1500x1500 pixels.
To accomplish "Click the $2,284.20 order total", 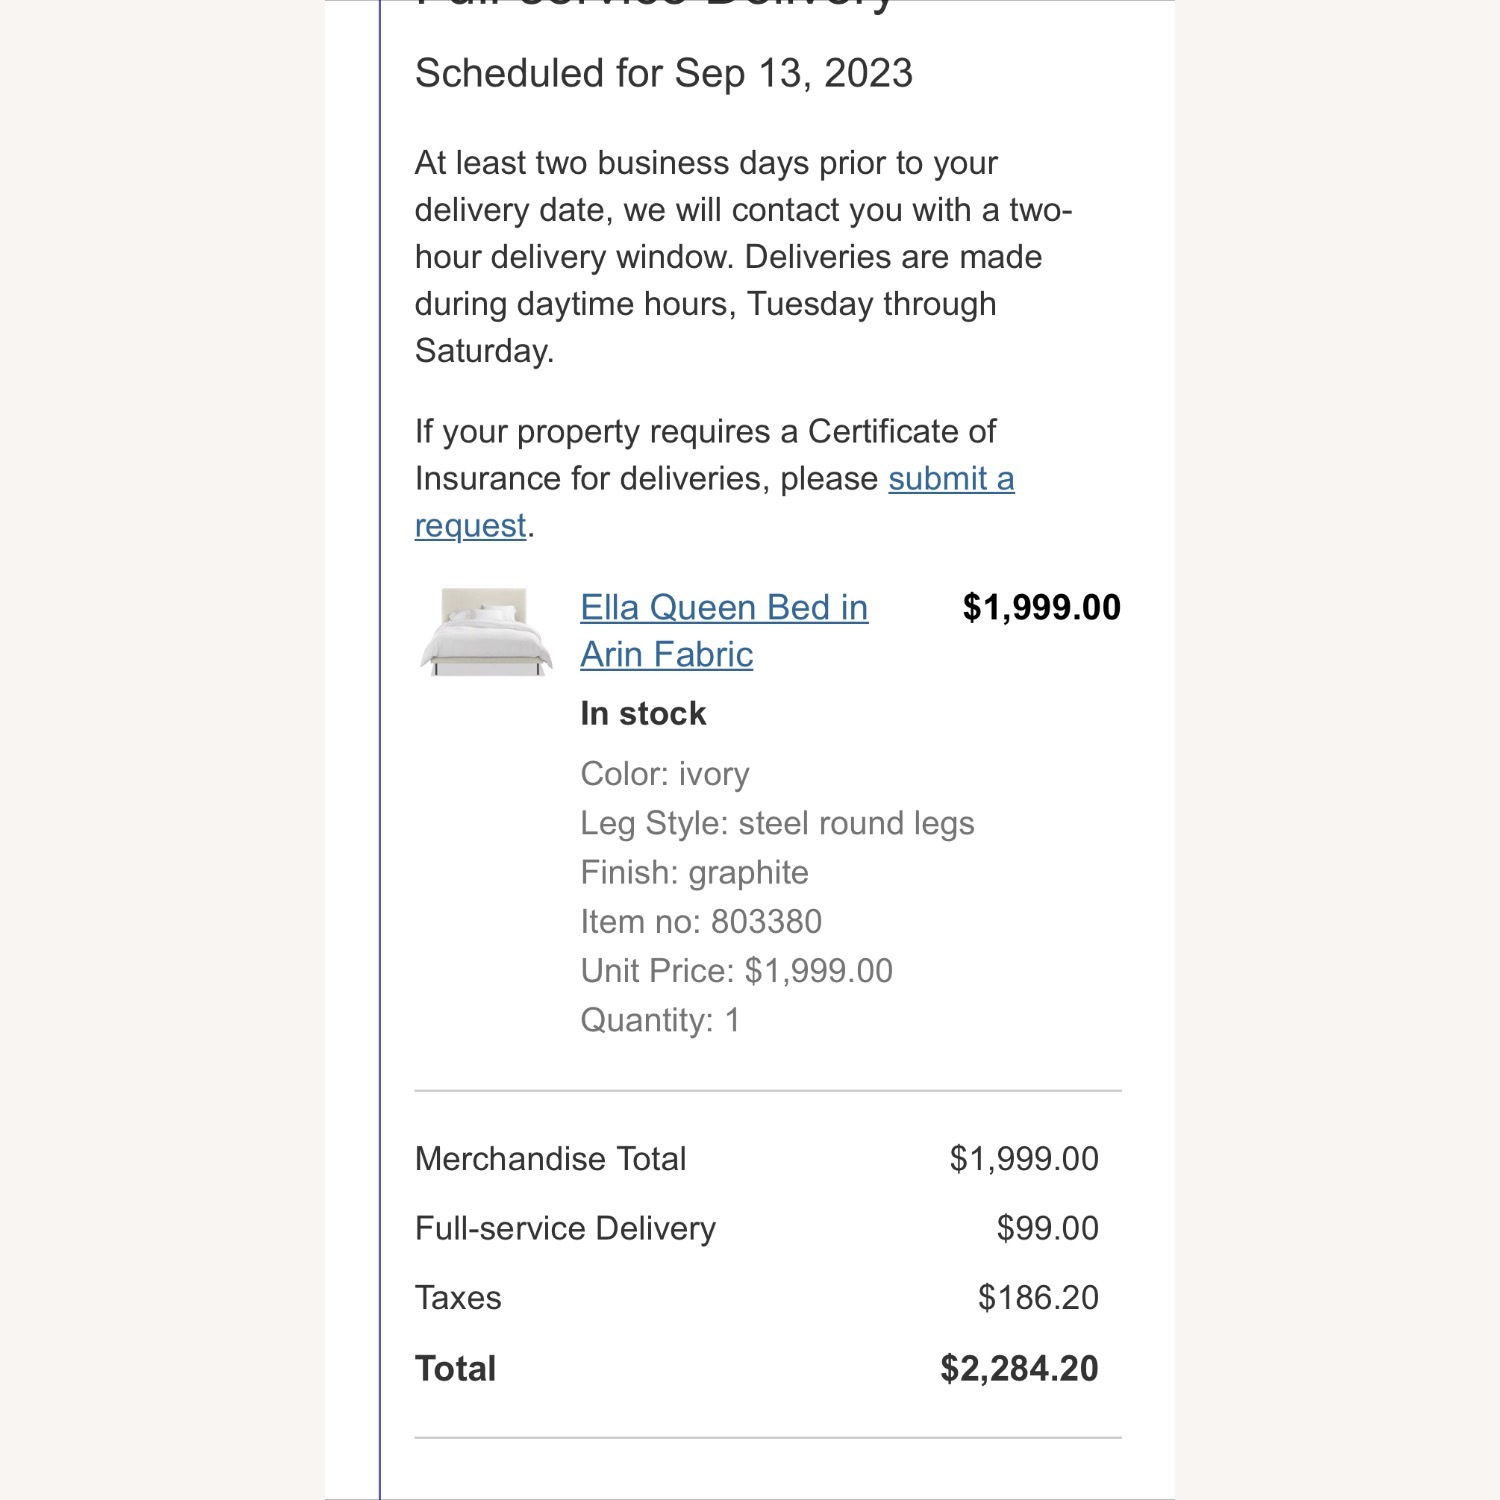I will click(x=1018, y=1369).
